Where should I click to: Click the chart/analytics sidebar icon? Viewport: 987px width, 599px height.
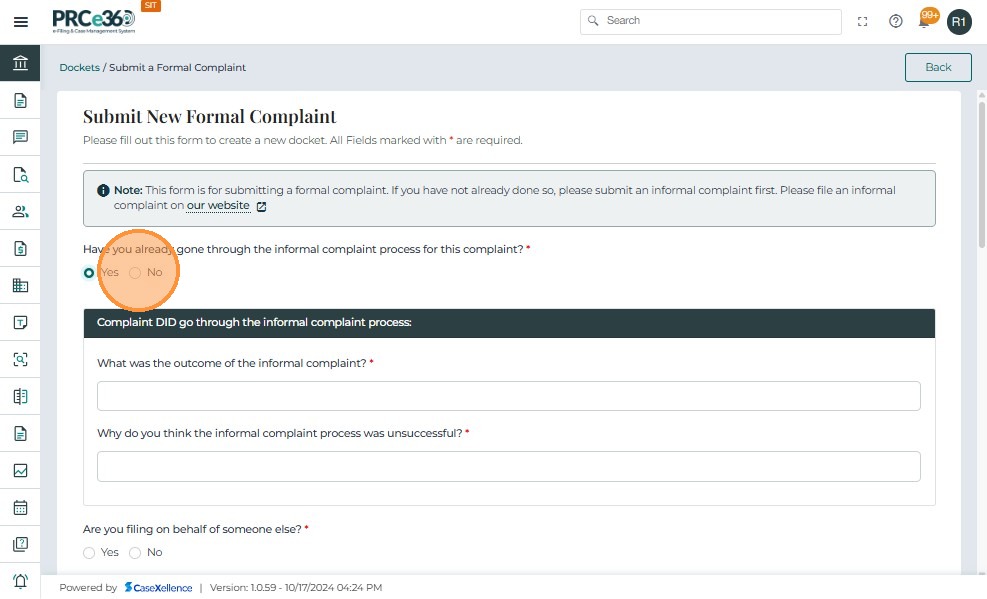tap(20, 470)
